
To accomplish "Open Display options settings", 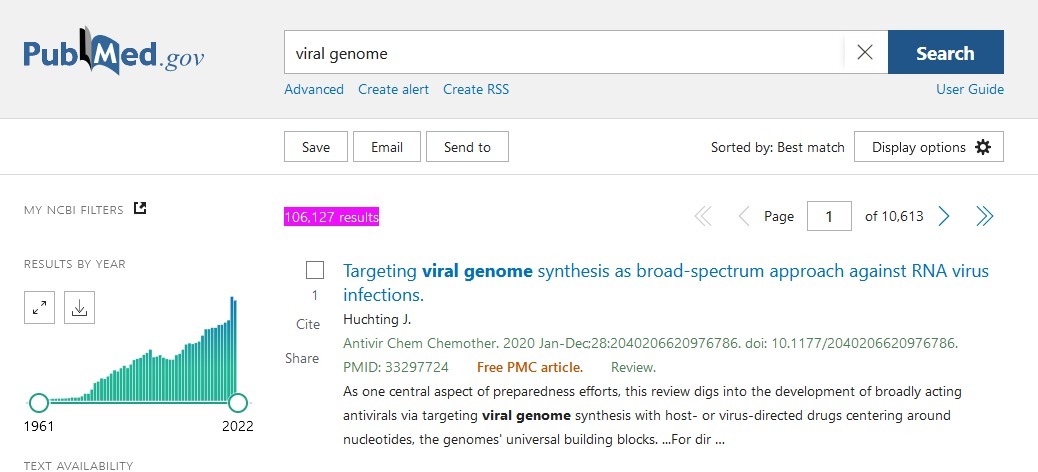I will coord(929,147).
